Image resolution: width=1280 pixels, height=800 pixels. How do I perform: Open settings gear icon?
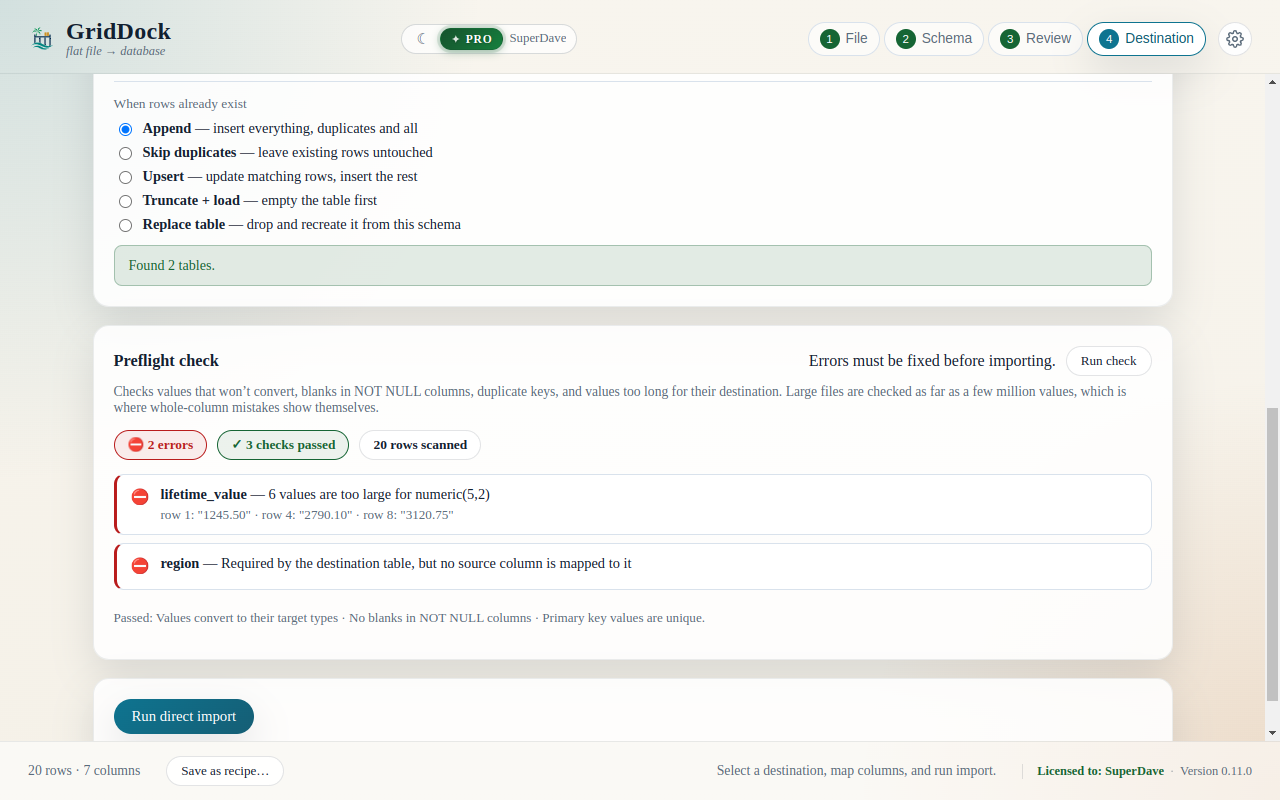pos(1235,39)
